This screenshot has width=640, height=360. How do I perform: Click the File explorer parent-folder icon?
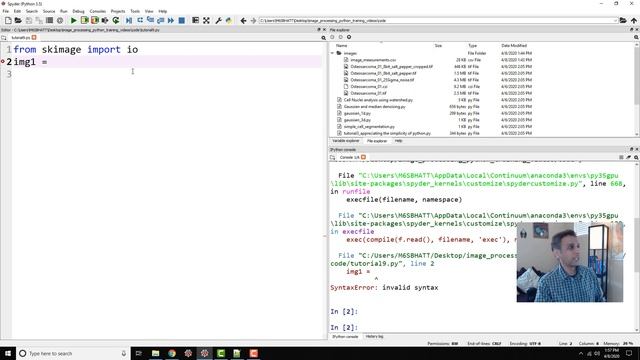point(349,37)
